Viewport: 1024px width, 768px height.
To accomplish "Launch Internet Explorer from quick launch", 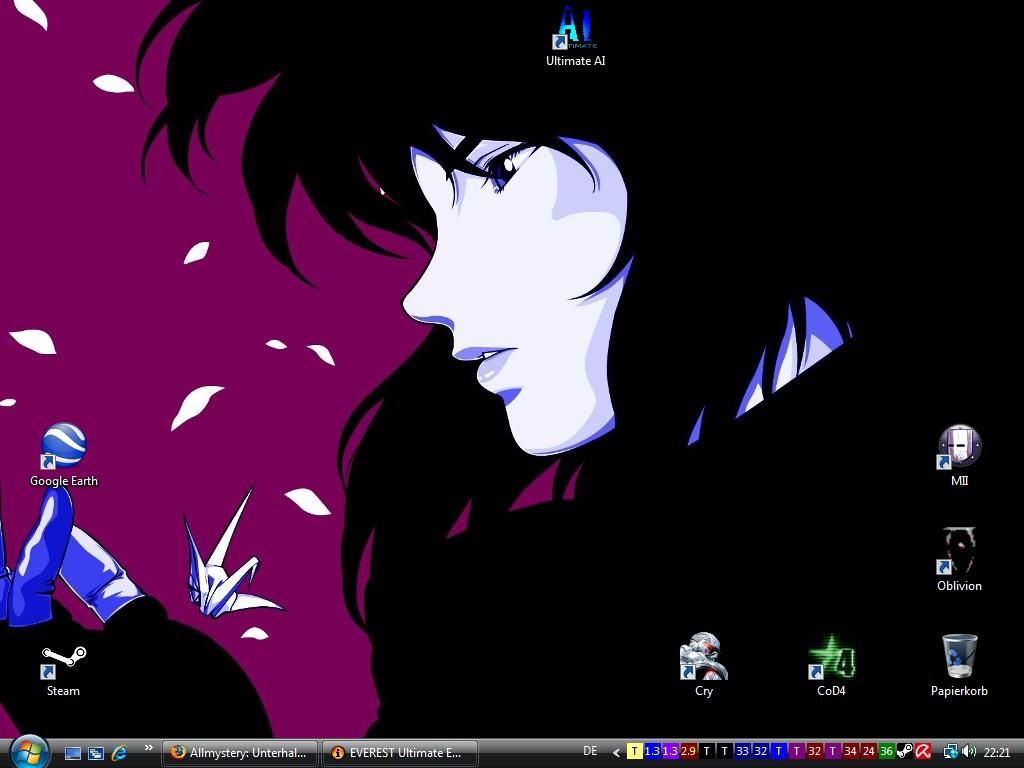I will pyautogui.click(x=119, y=753).
